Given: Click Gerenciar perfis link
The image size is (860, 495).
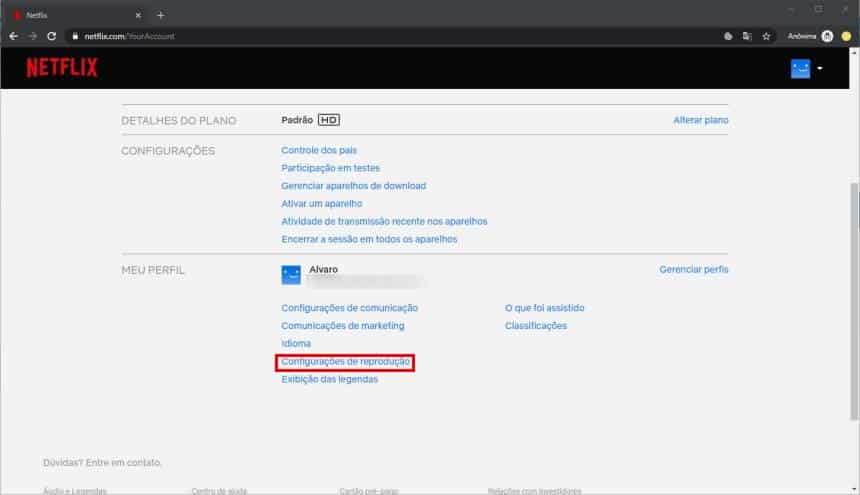Looking at the screenshot, I should 693,269.
